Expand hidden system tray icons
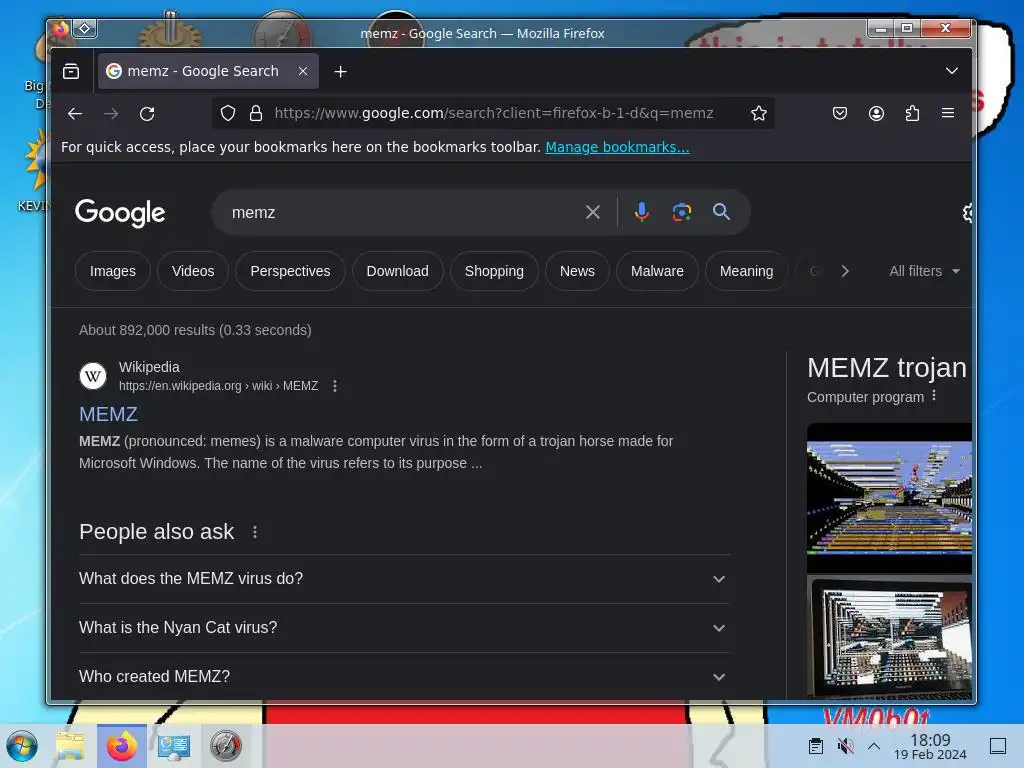1024x768 pixels. point(874,746)
